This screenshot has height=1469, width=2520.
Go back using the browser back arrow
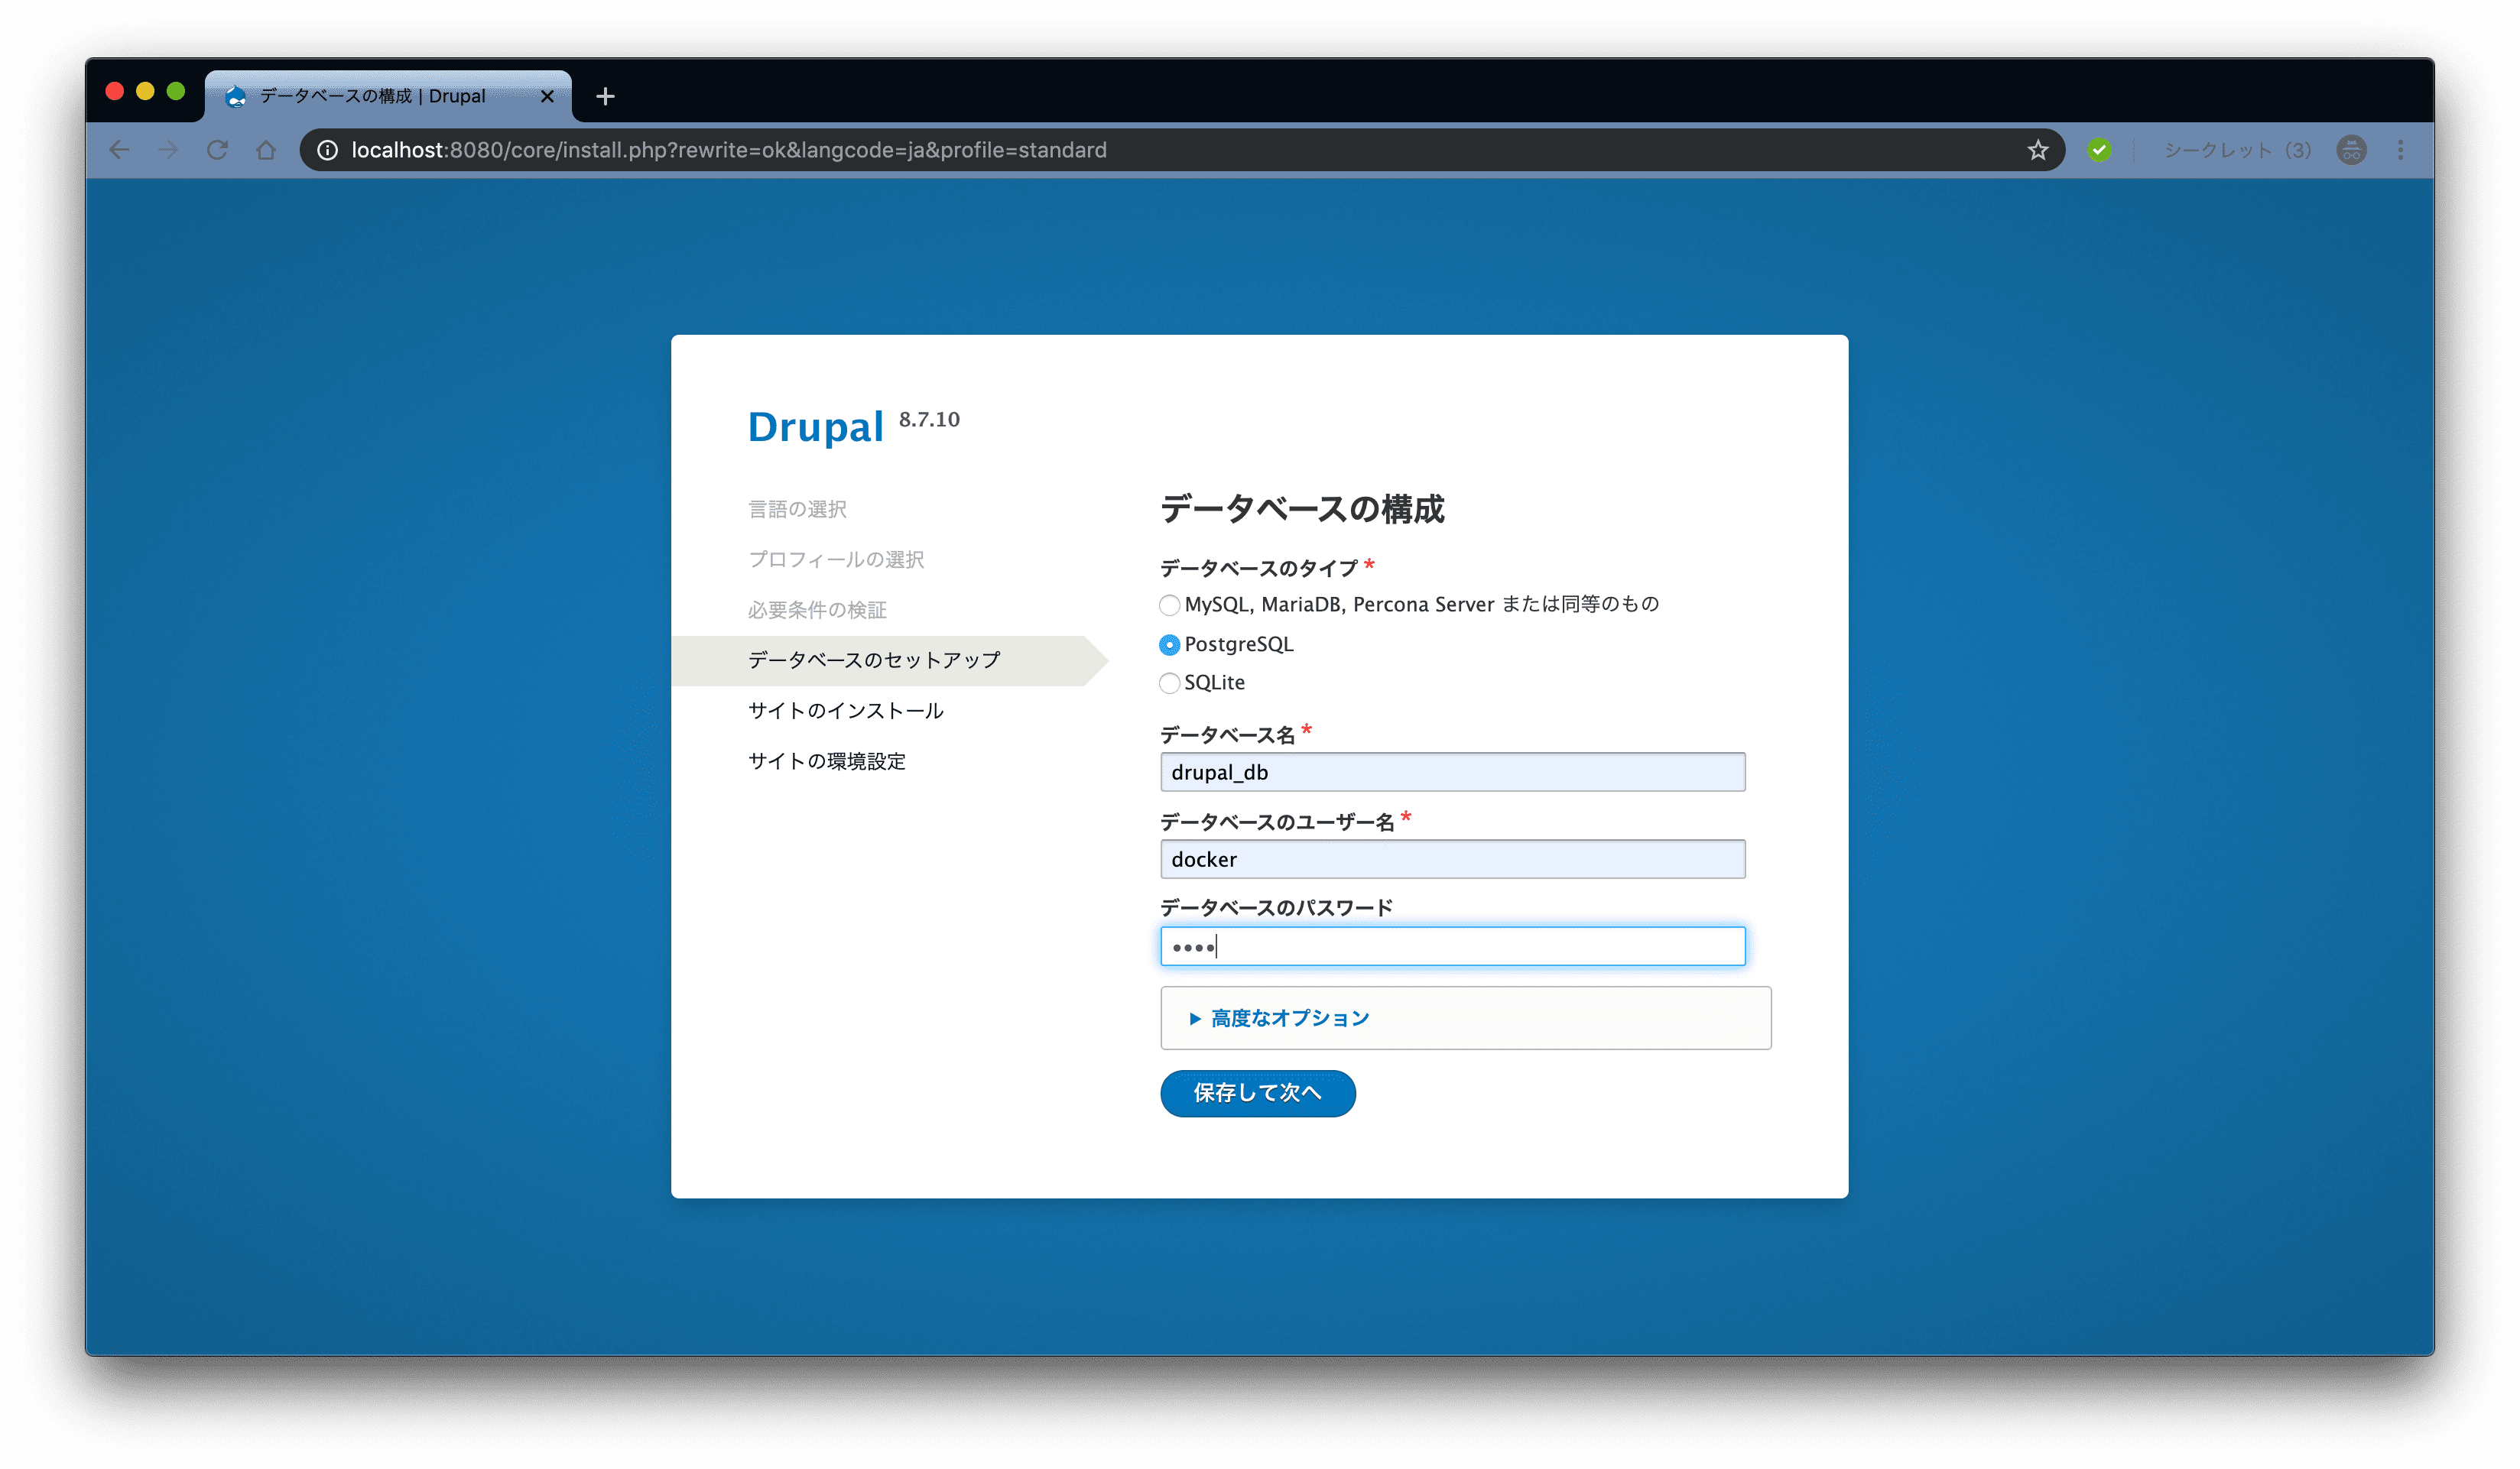119,150
